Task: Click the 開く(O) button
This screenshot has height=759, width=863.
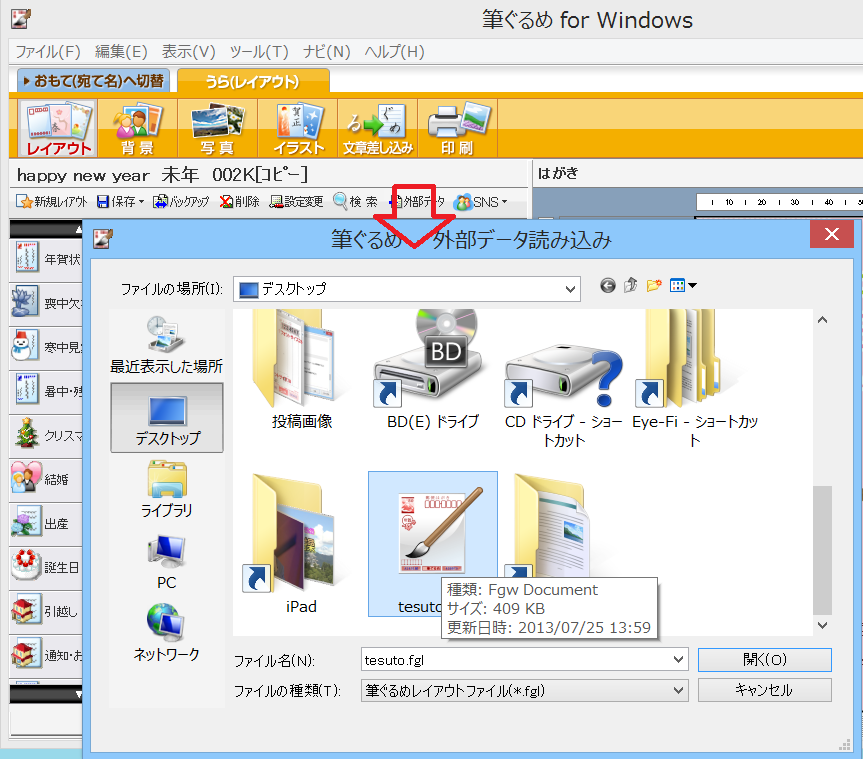Action: [763, 660]
